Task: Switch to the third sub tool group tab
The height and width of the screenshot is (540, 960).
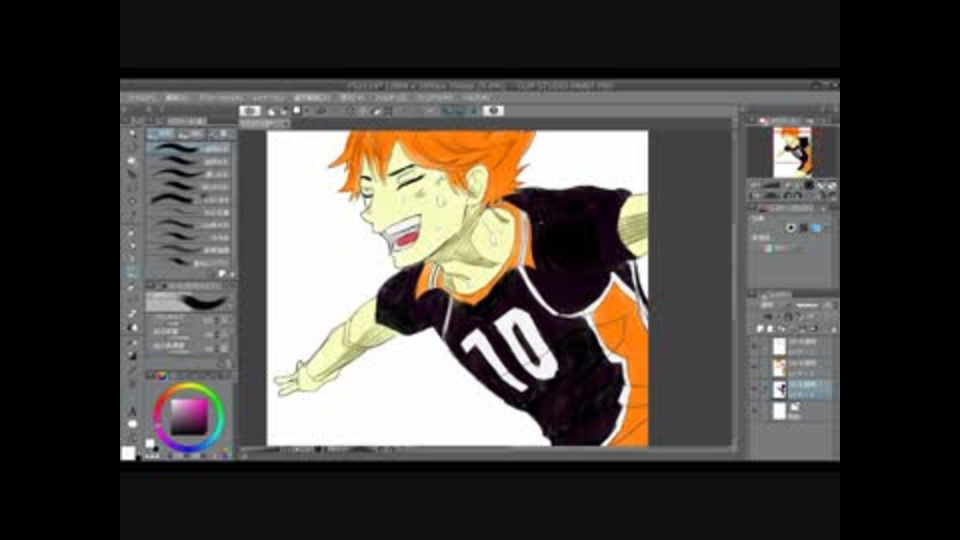Action: click(220, 134)
